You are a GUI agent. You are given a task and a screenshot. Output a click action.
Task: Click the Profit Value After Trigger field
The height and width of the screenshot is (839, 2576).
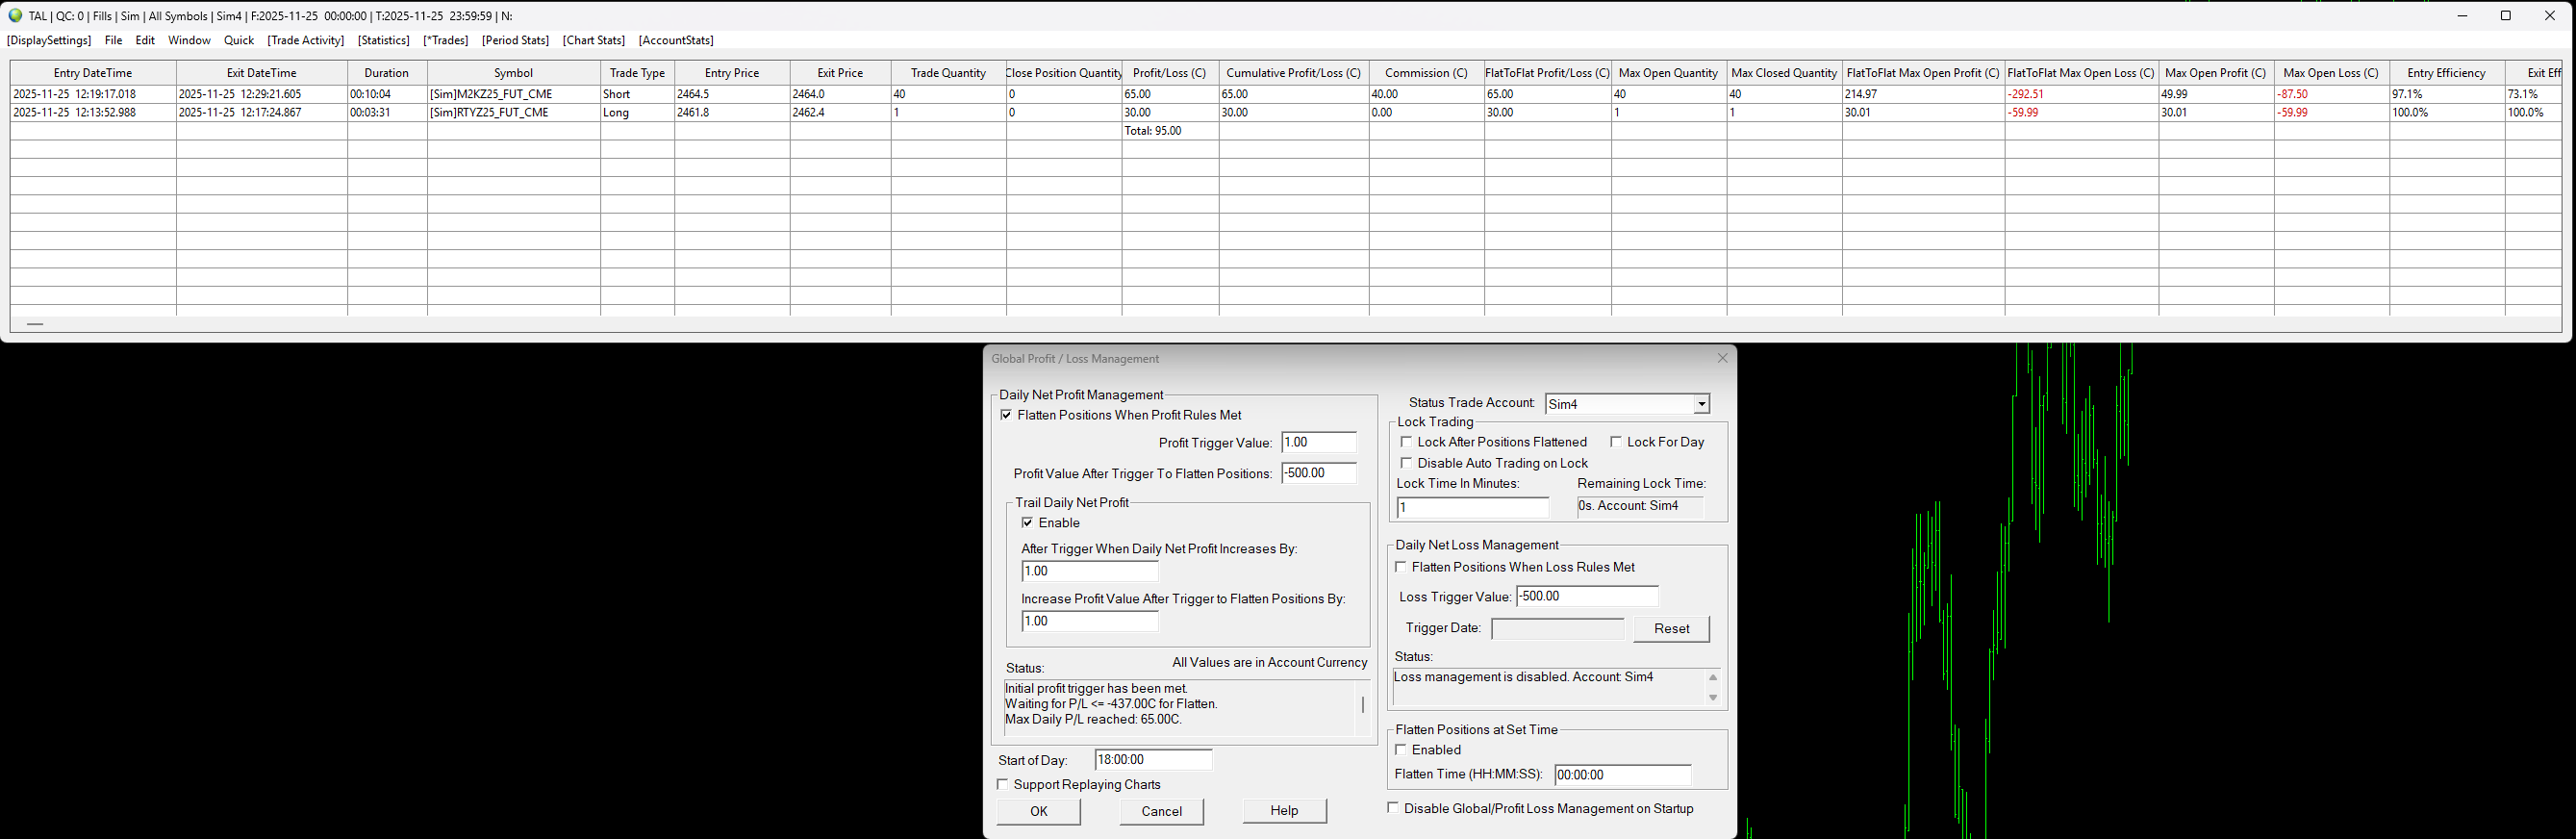click(x=1319, y=473)
